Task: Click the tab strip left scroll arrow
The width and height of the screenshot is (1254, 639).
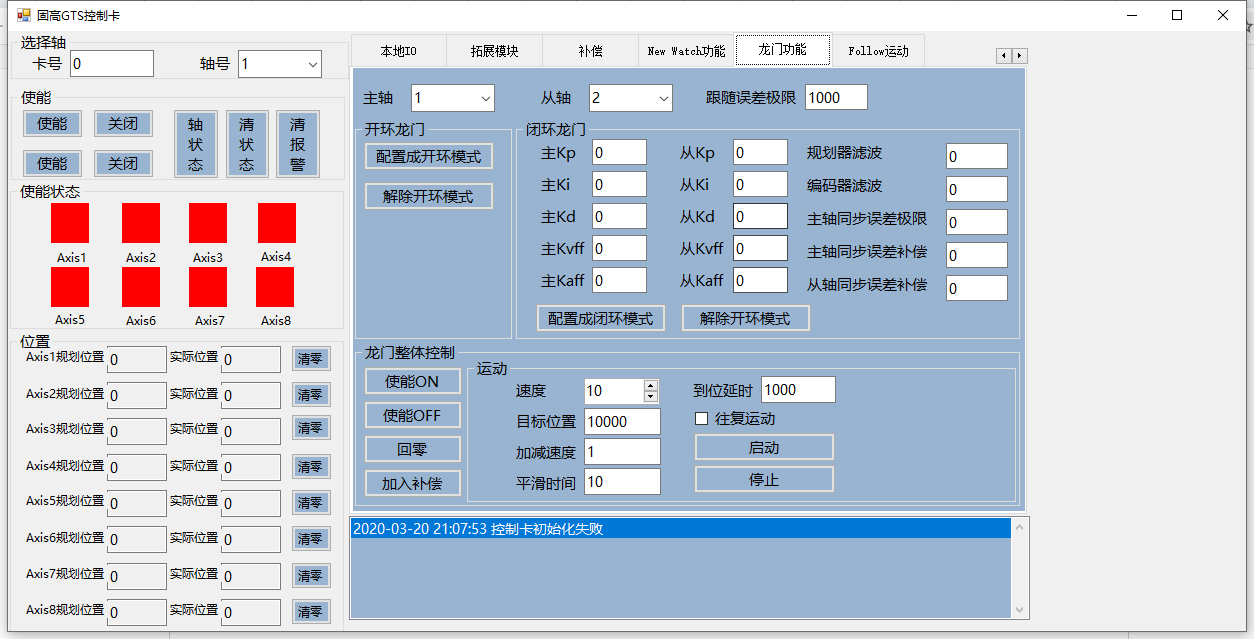Action: coord(1004,56)
